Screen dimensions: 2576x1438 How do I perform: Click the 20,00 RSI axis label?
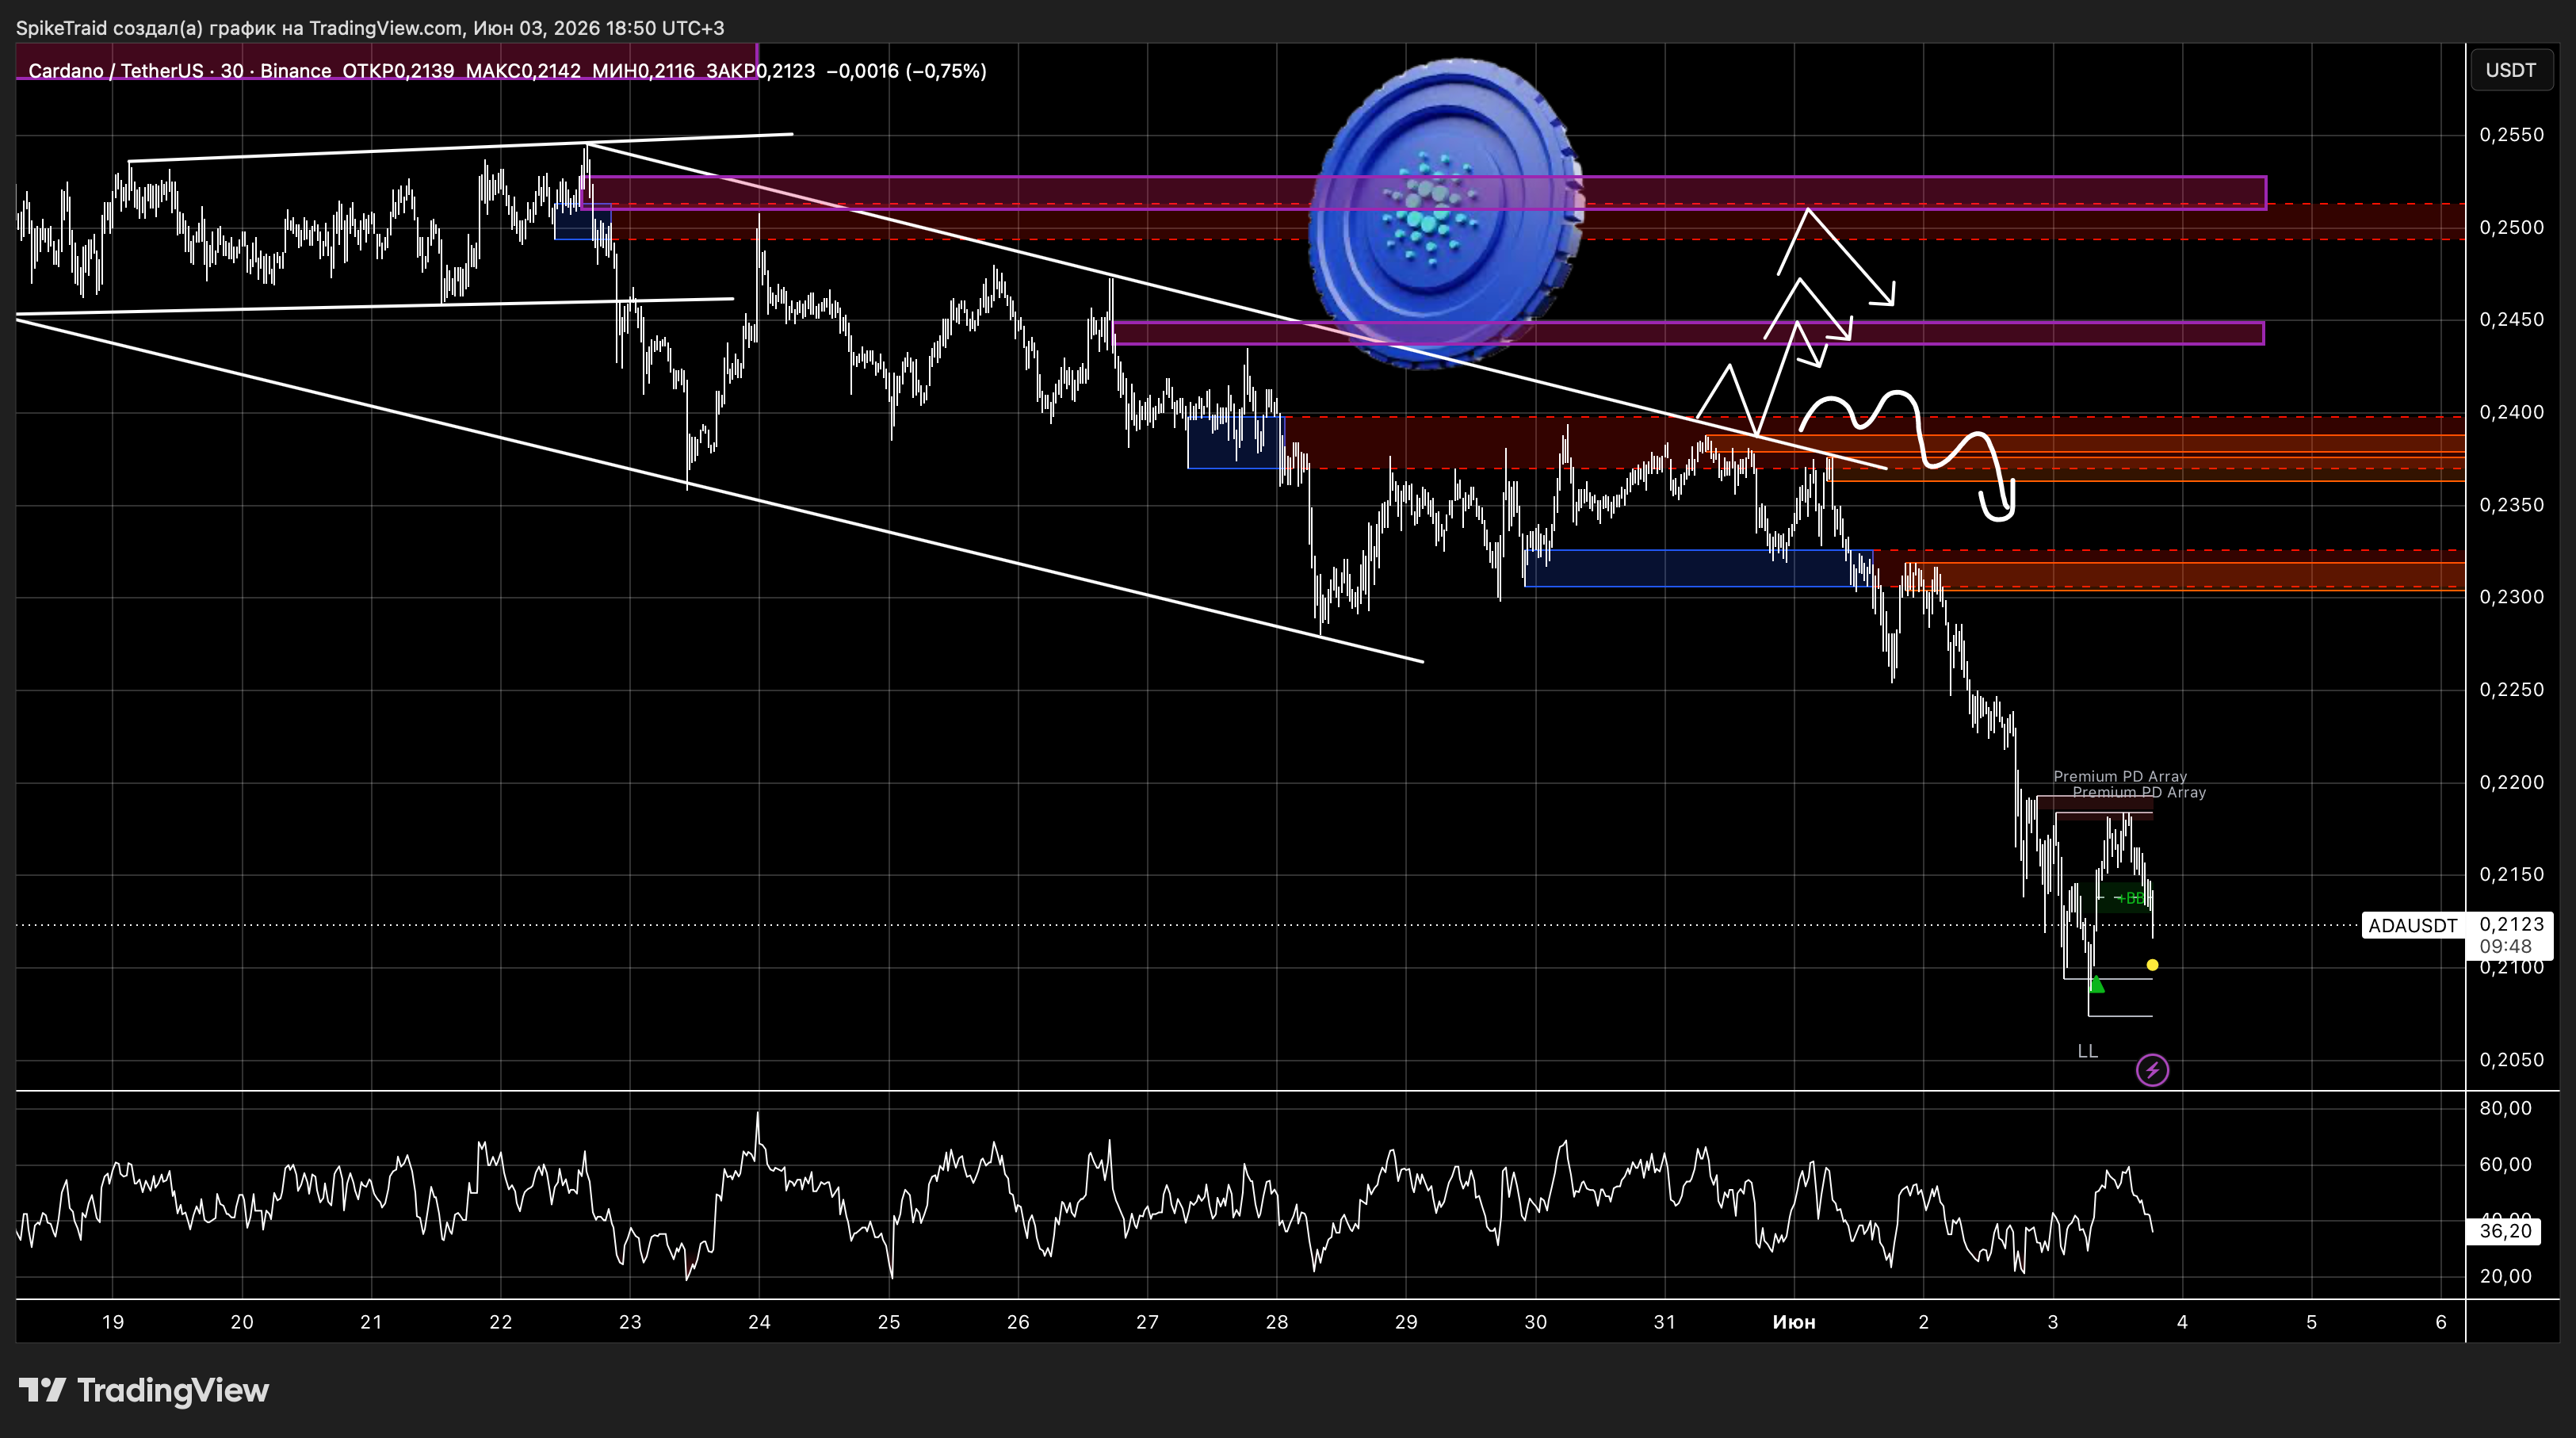pos(2505,1276)
